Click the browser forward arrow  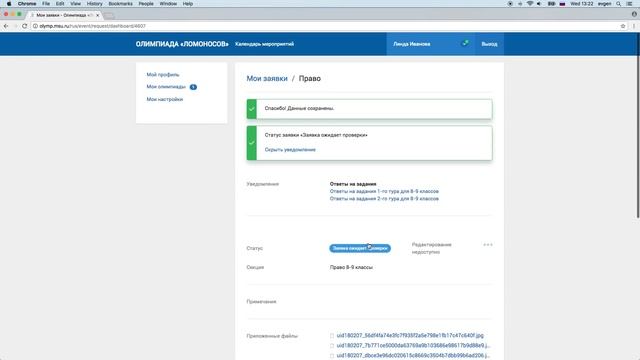[15, 26]
